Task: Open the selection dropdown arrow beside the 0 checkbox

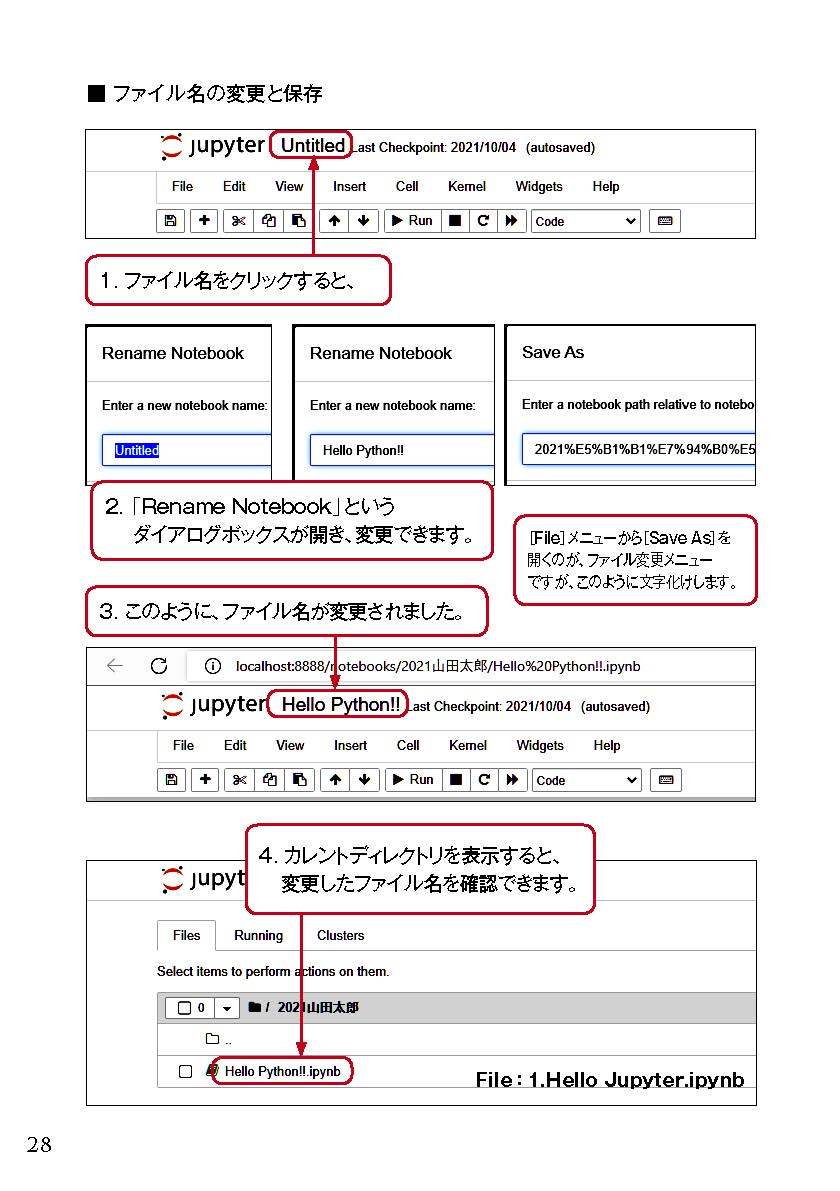Action: click(227, 1008)
